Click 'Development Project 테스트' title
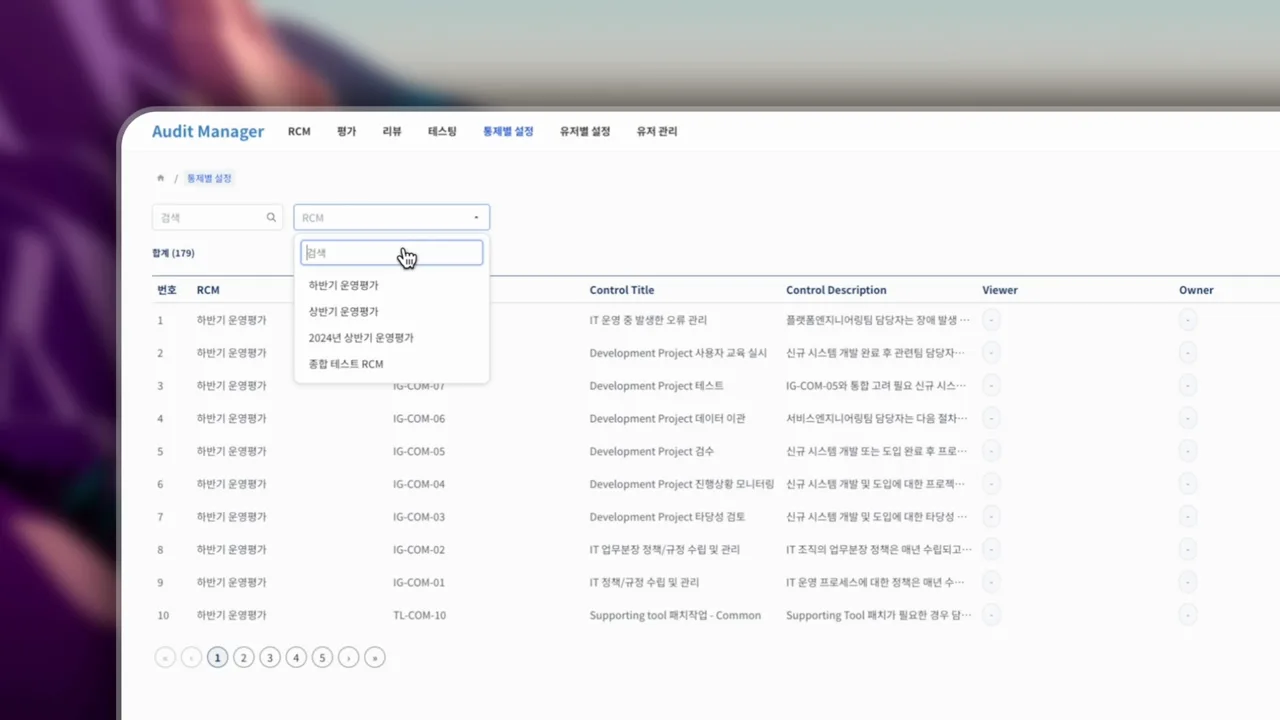Screen dimensions: 1280x720 [x=656, y=385]
